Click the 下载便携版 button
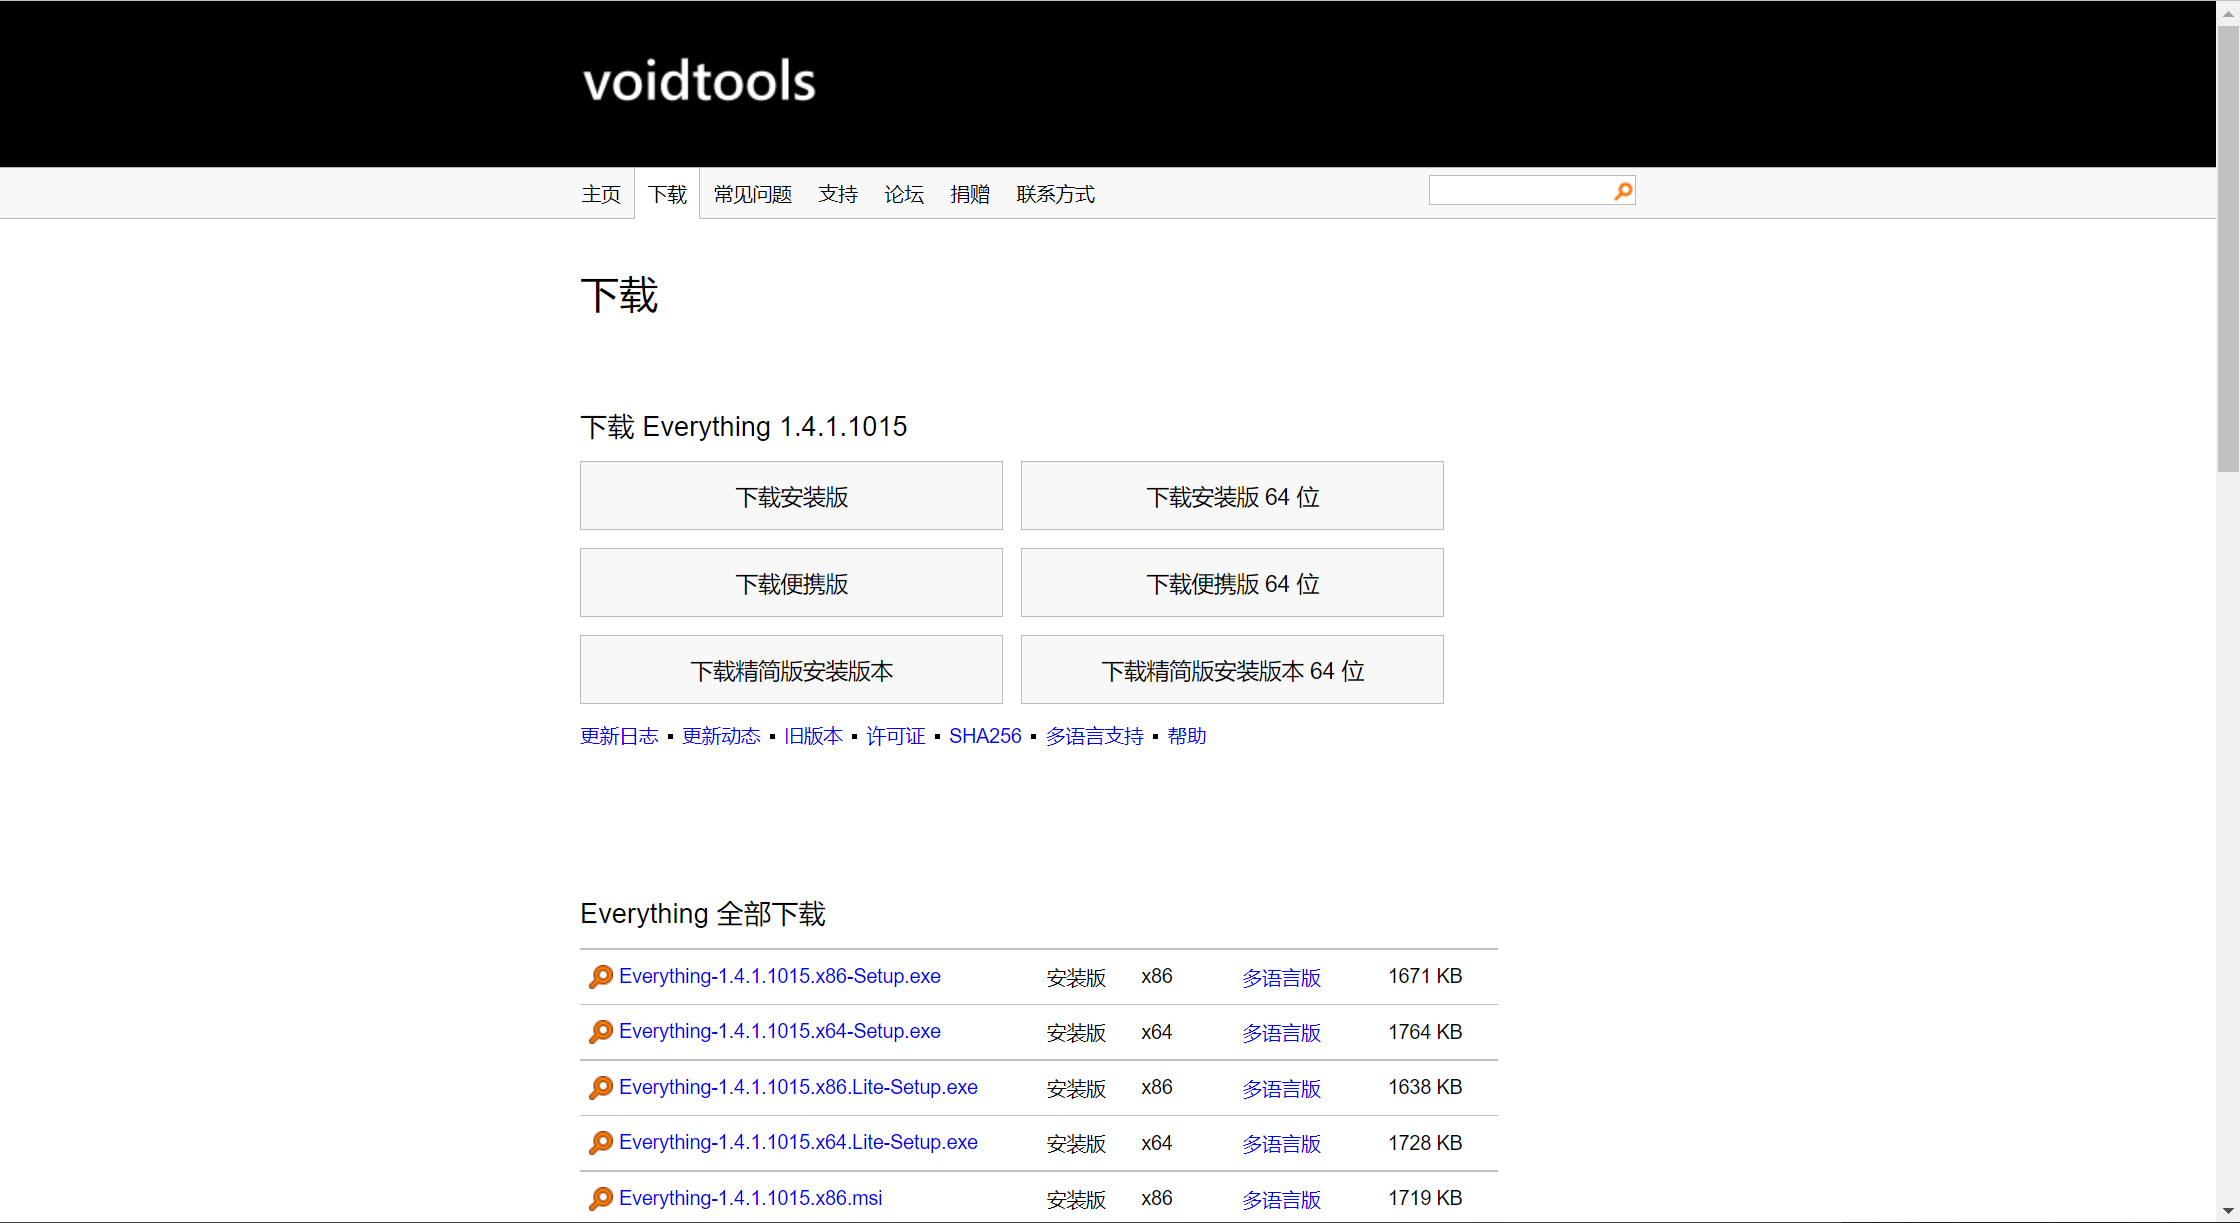2240x1223 pixels. [x=791, y=583]
